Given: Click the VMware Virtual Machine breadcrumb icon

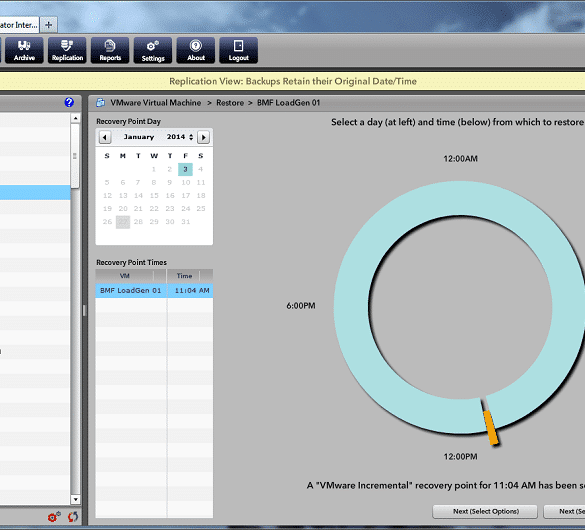Looking at the screenshot, I should click(100, 103).
